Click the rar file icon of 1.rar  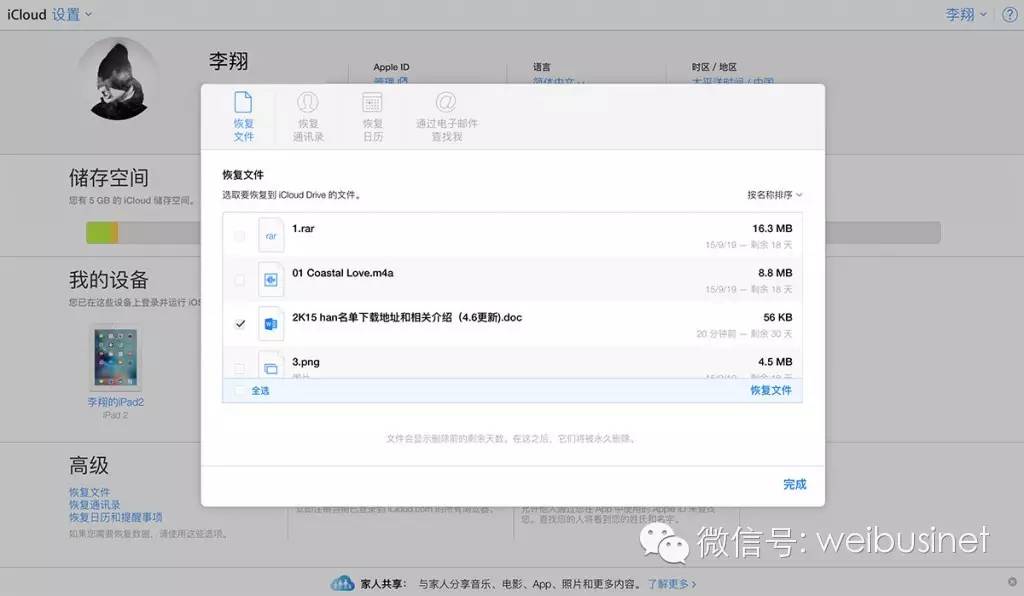tap(270, 235)
